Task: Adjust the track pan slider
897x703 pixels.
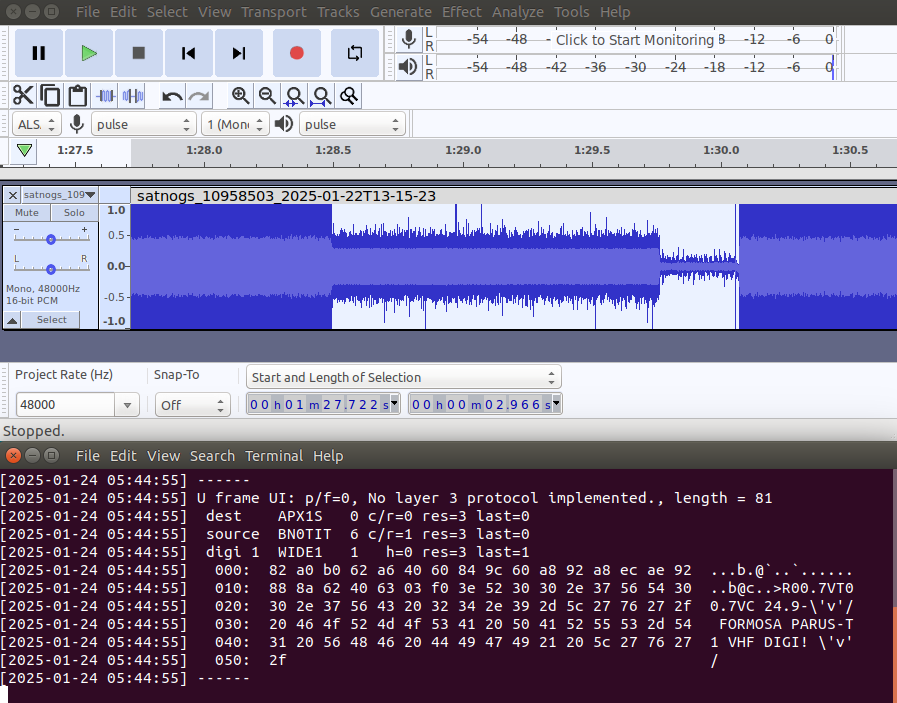Action: click(51, 269)
